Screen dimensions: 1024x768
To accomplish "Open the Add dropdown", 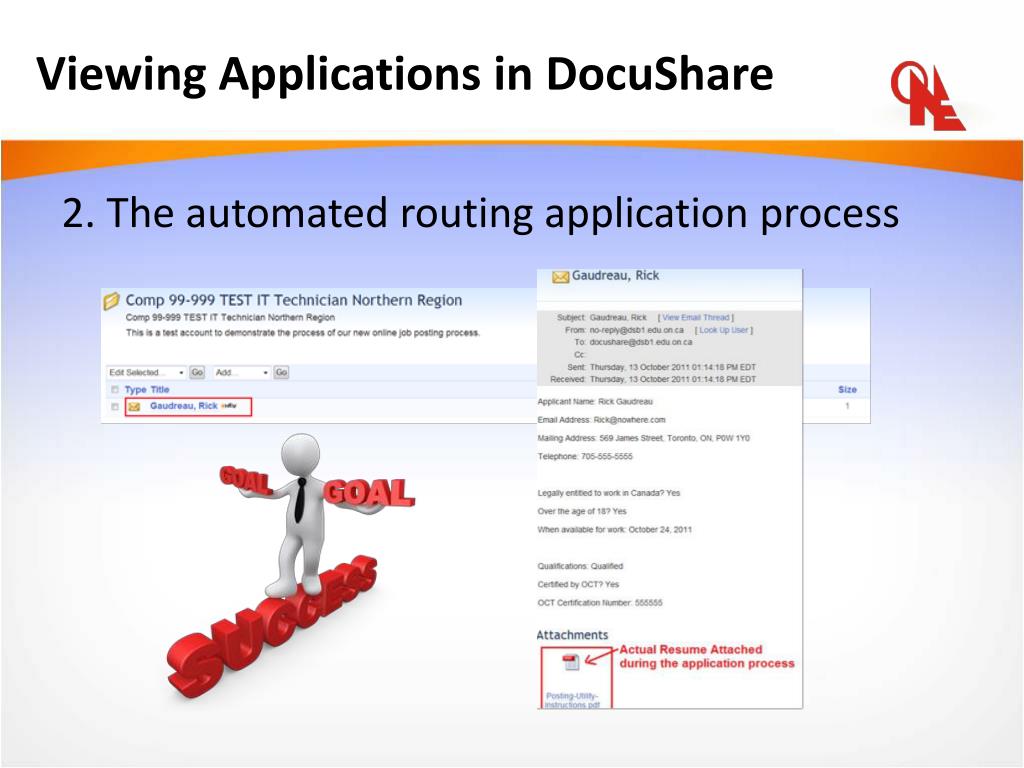I will 241,372.
